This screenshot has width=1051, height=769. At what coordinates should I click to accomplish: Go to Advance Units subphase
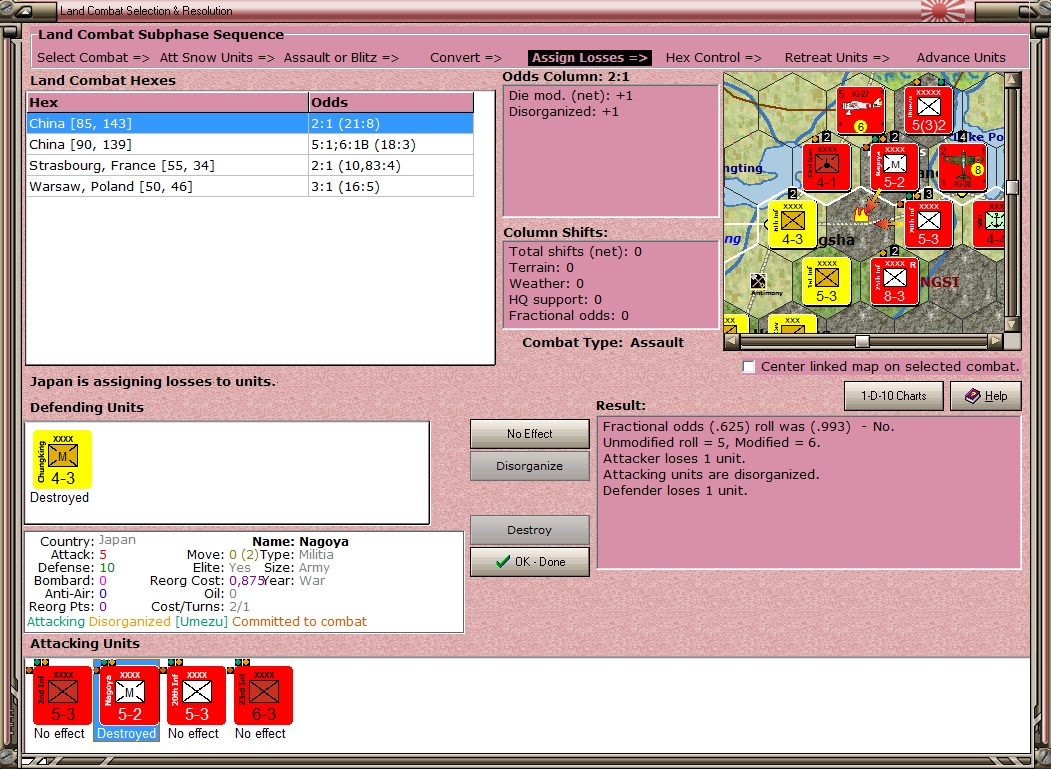click(961, 58)
